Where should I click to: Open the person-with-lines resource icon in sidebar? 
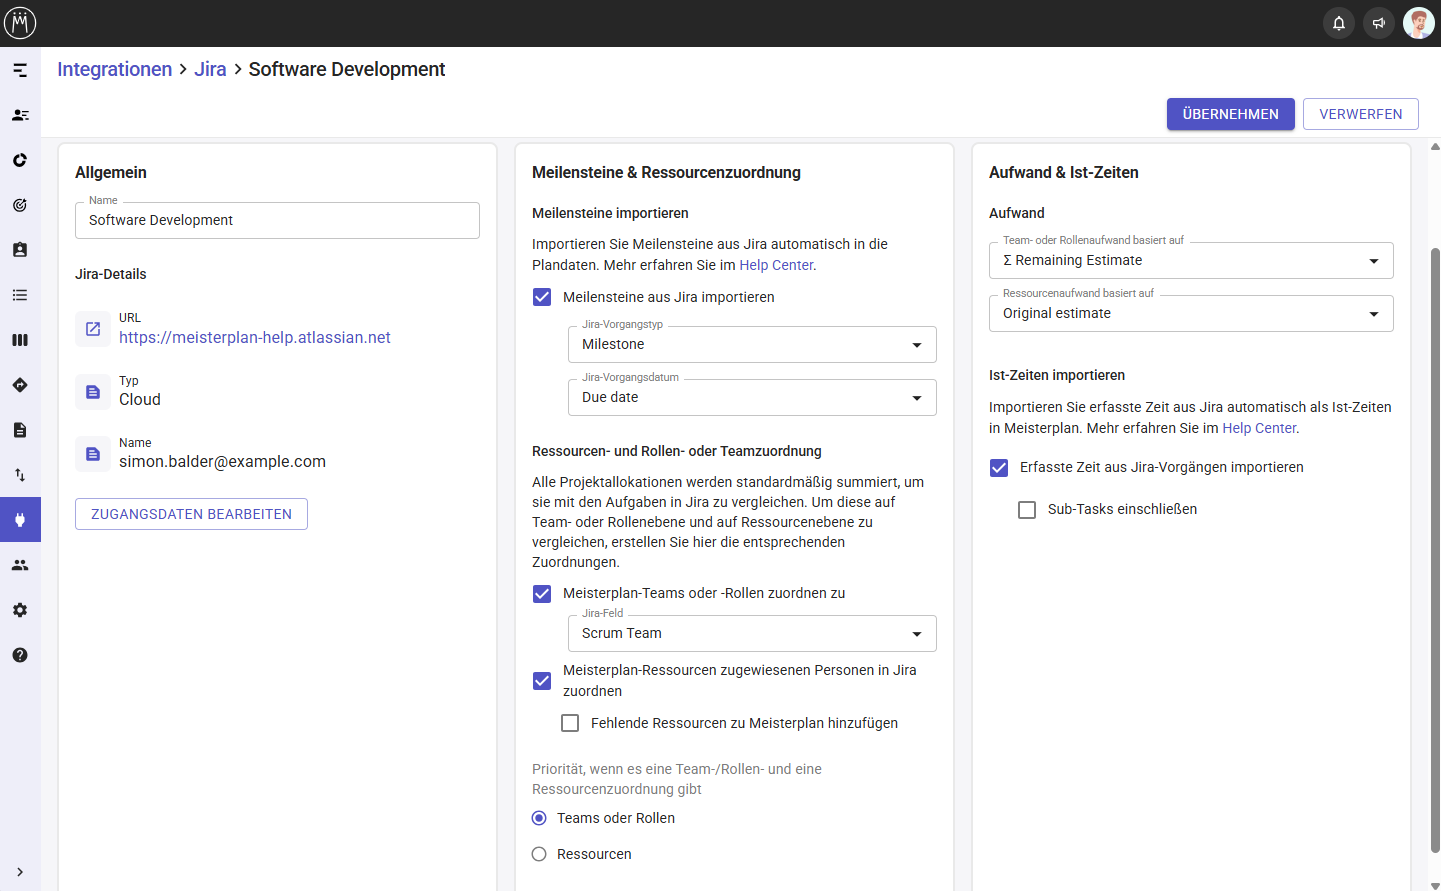20,115
